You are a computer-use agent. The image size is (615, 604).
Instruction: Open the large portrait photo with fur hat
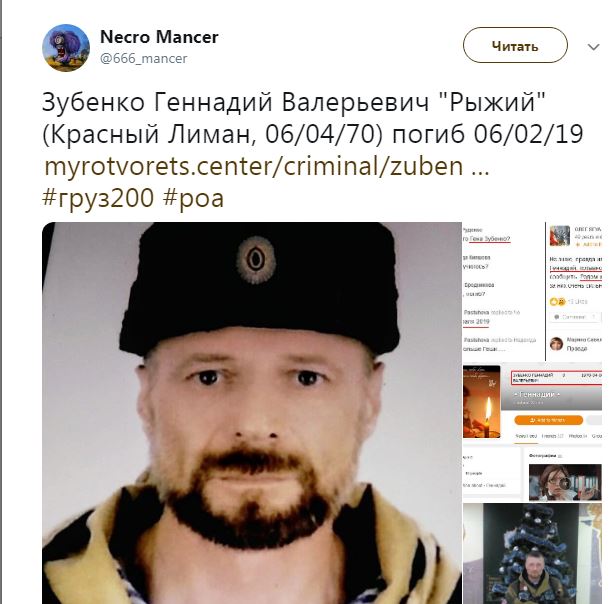pyautogui.click(x=252, y=413)
